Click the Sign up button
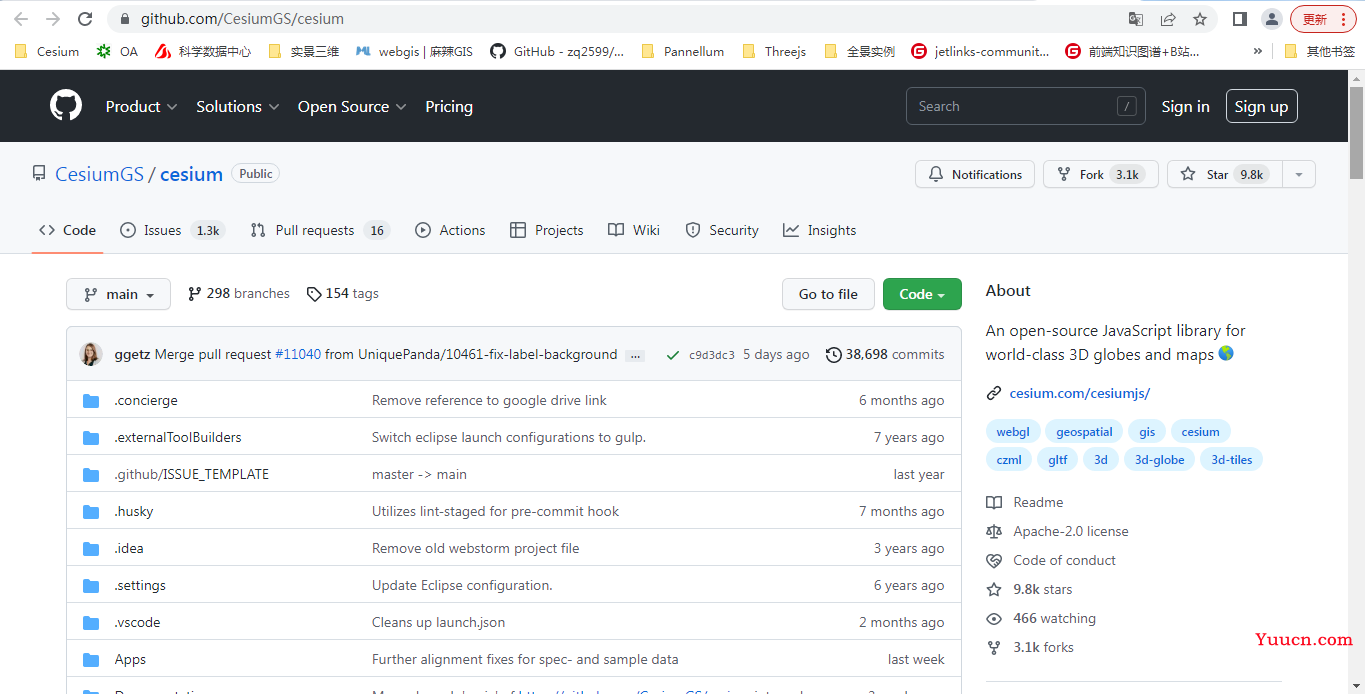The image size is (1365, 694). coord(1261,106)
